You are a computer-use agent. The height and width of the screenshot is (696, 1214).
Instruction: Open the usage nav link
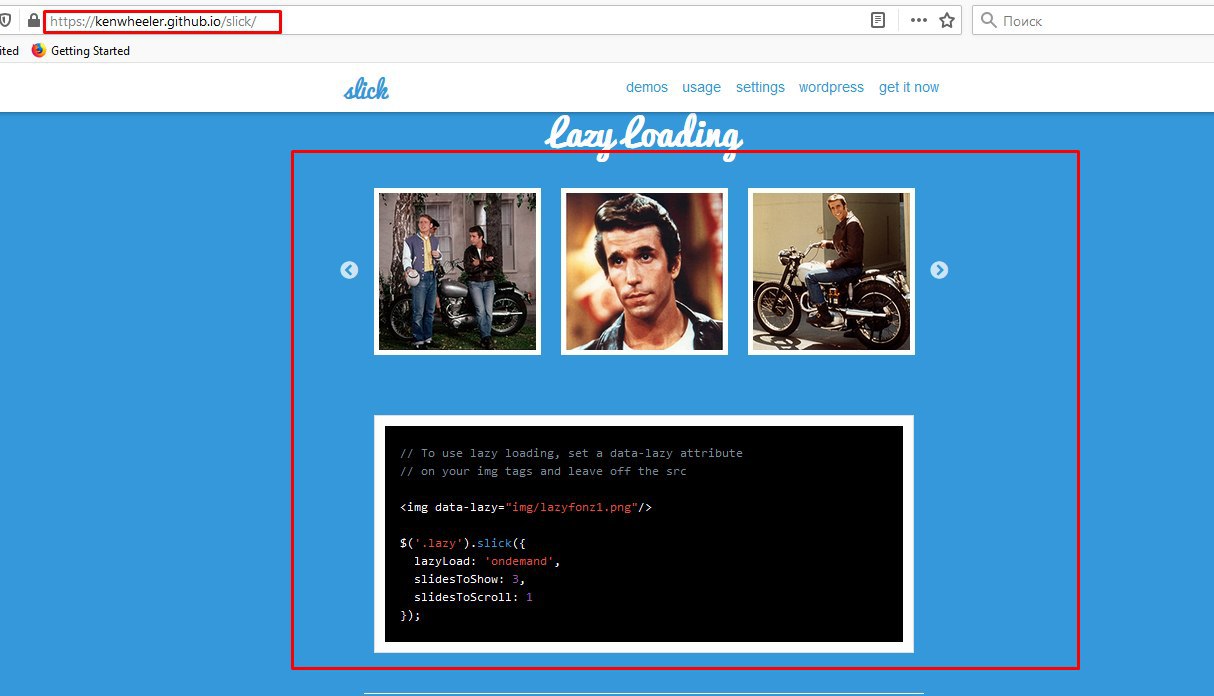[701, 88]
